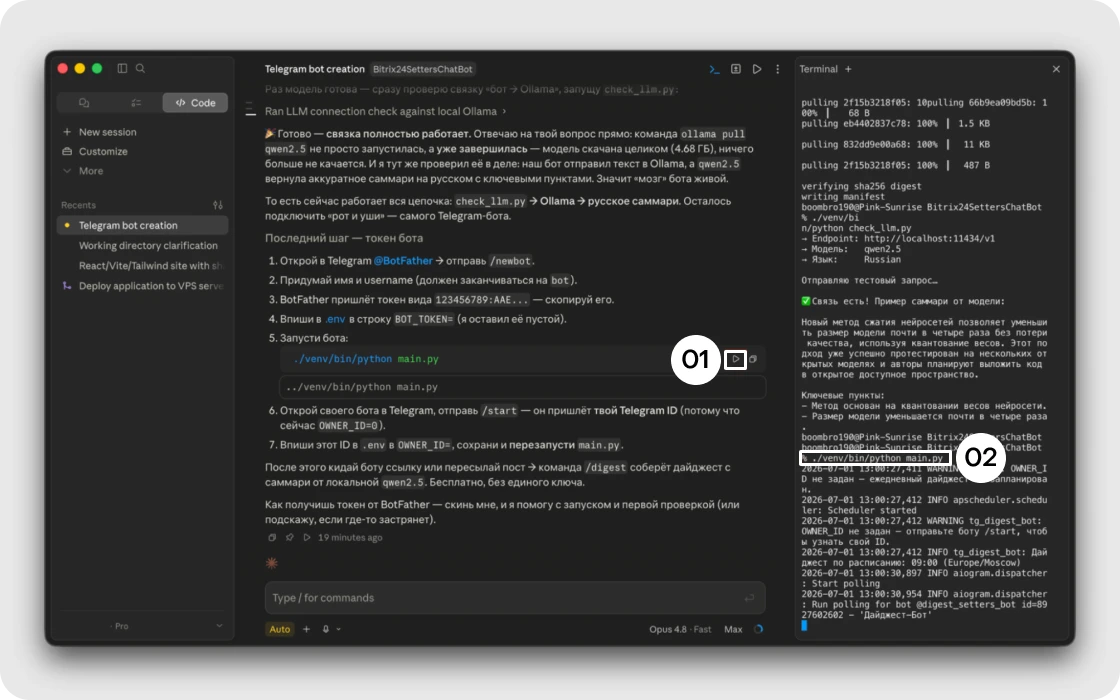This screenshot has width=1120, height=700.
Task: Open the Opus 4.8 · Fast model selector
Action: (x=680, y=629)
